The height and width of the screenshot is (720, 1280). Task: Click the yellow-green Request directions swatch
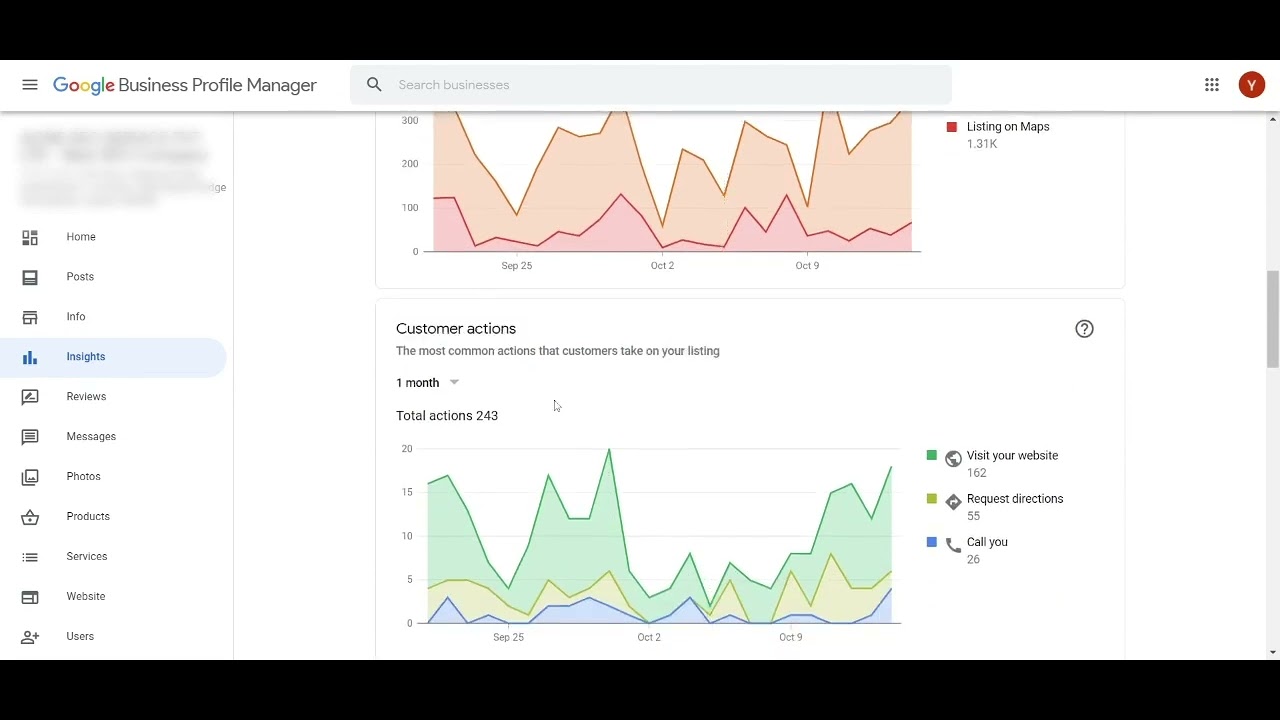[x=932, y=499]
